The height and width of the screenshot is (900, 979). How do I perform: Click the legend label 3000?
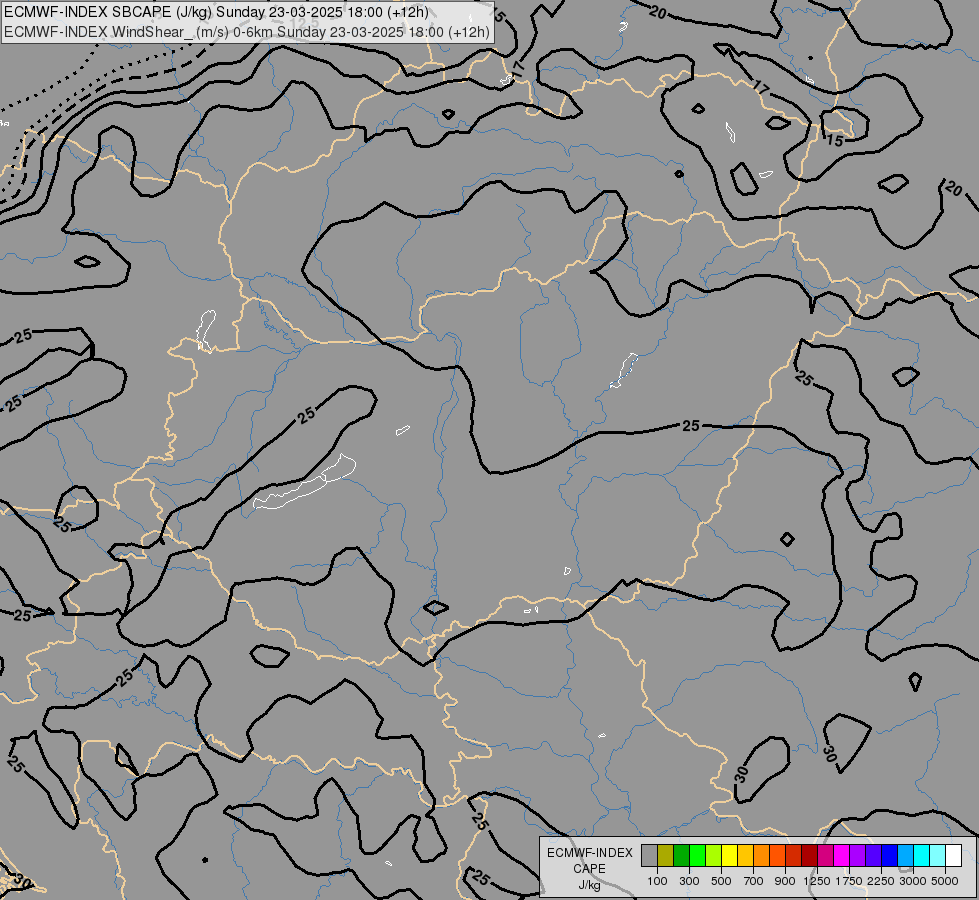pyautogui.click(x=913, y=881)
